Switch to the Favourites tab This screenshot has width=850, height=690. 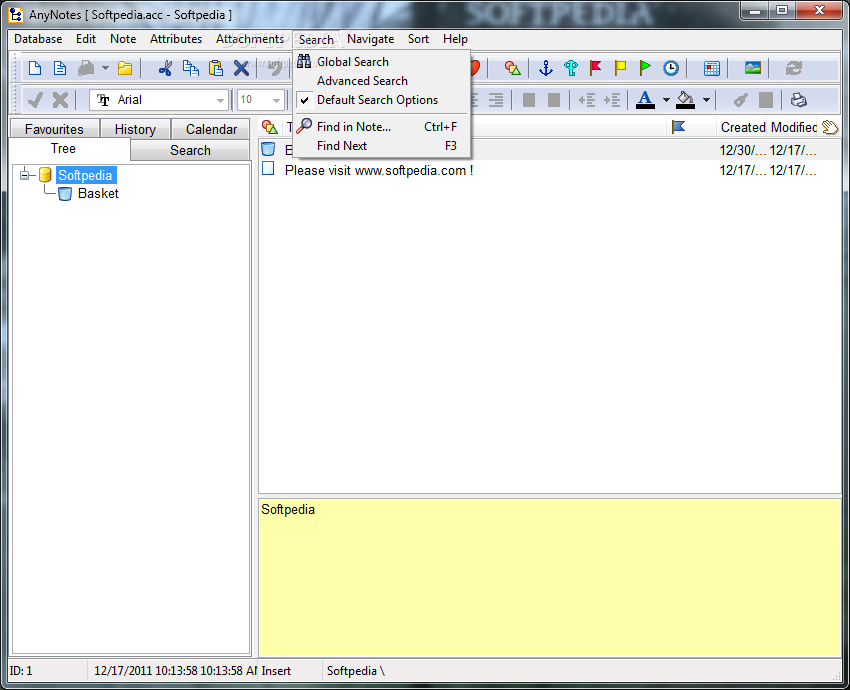point(54,129)
